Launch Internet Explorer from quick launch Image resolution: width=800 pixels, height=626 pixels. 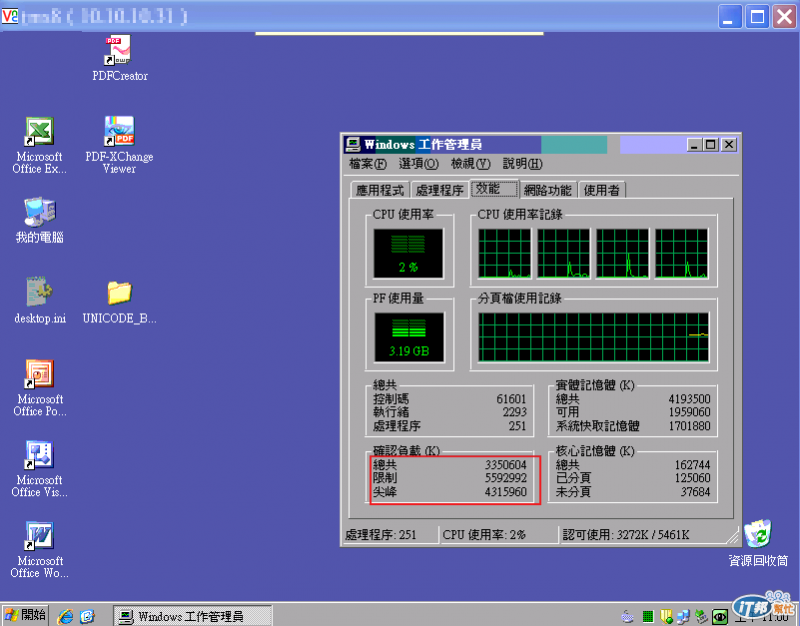point(65,616)
